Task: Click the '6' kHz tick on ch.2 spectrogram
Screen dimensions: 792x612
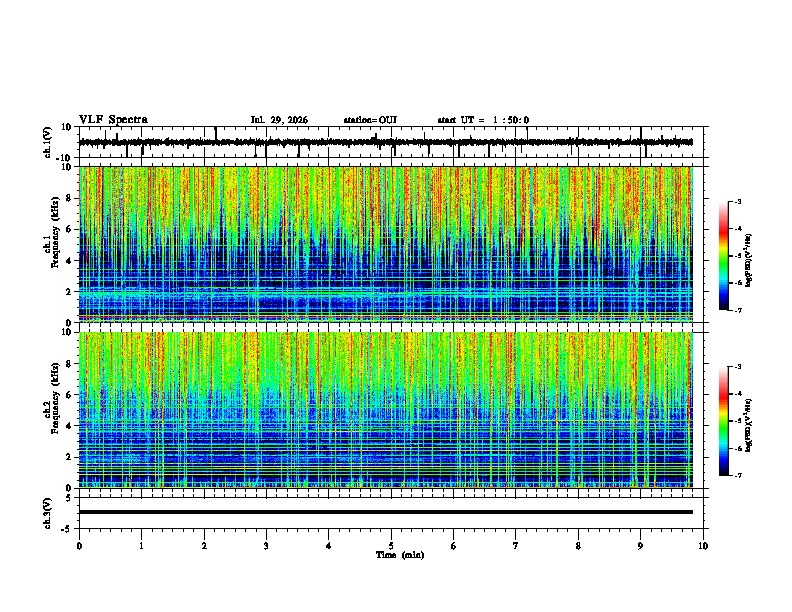Action: (x=70, y=394)
